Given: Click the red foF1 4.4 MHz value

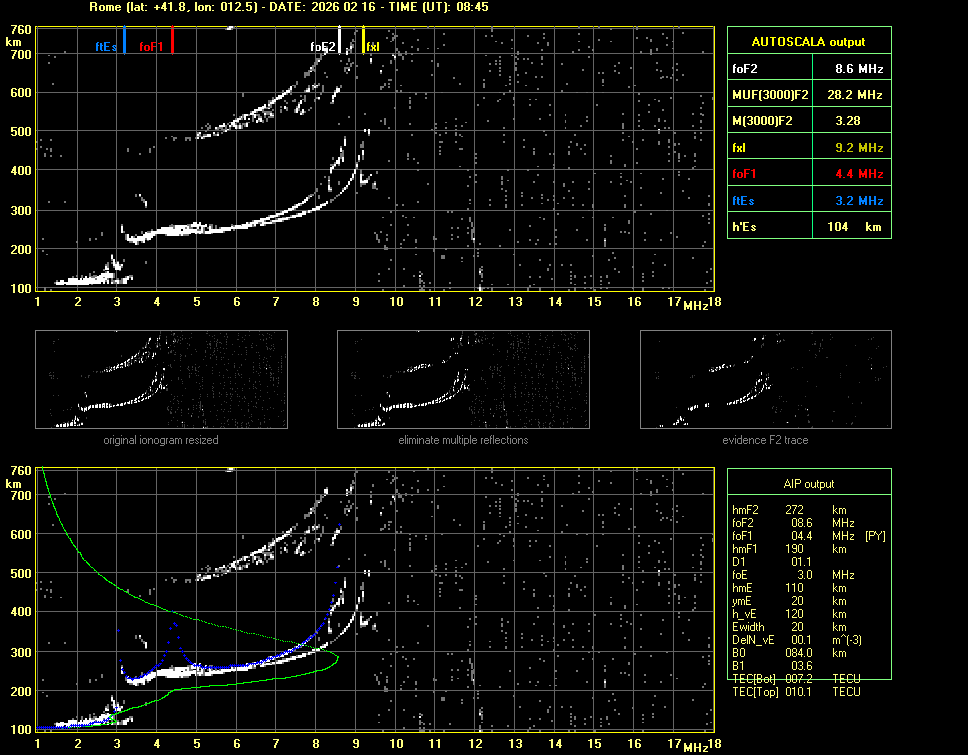Looking at the screenshot, I should 859,174.
